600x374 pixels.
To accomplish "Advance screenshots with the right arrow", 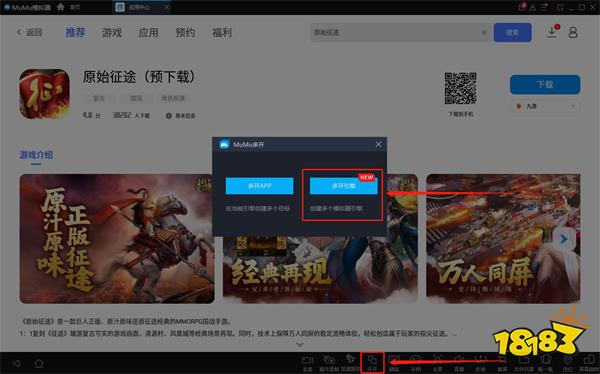I will pyautogui.click(x=564, y=239).
